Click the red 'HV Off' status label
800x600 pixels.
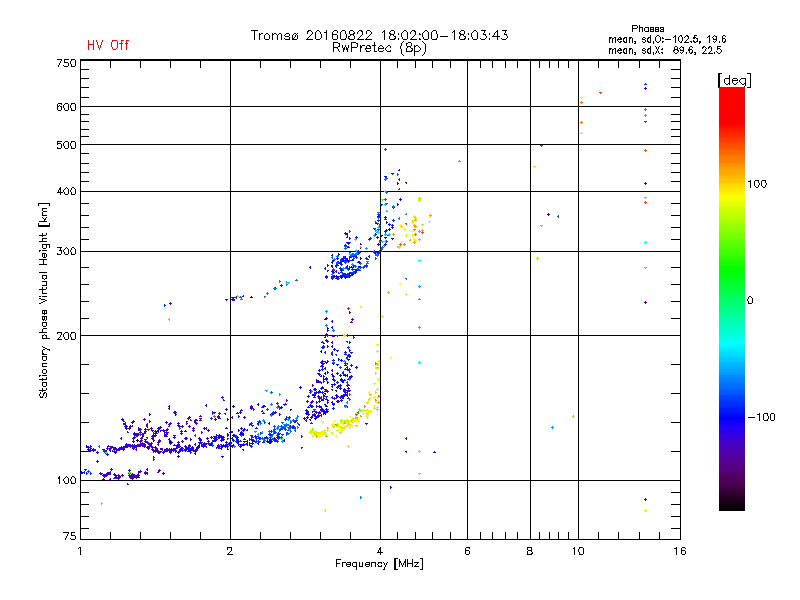tap(108, 45)
